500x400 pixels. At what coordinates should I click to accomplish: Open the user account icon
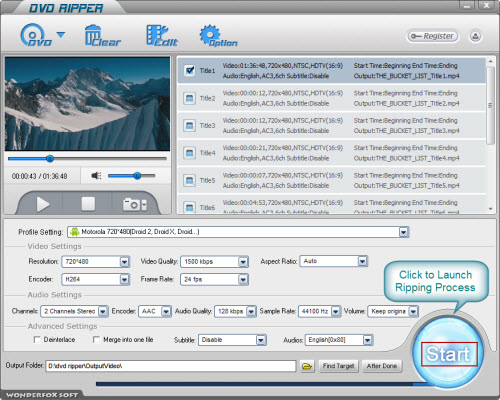point(475,36)
